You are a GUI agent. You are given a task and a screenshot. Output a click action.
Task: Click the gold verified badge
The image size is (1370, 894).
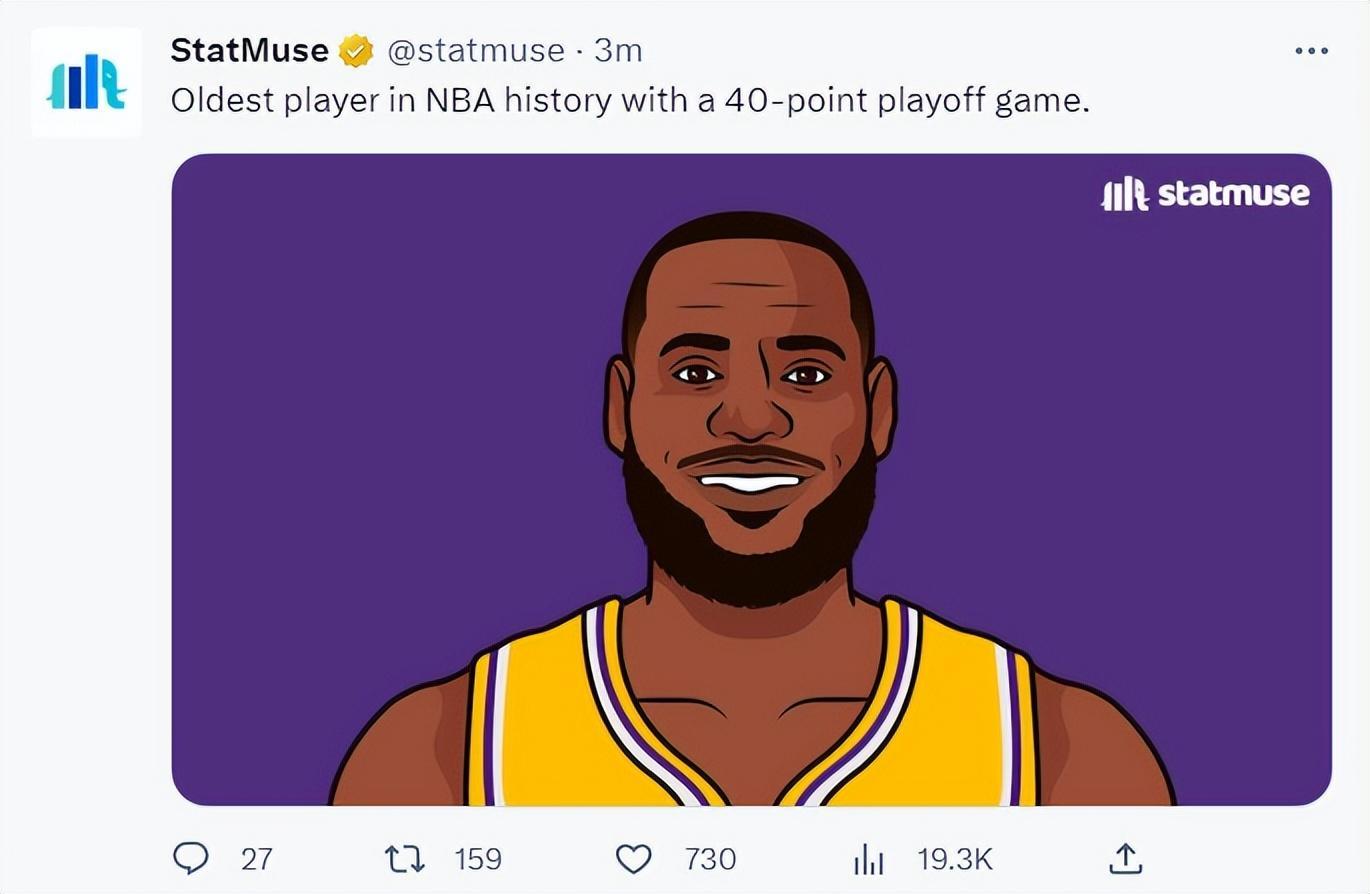click(356, 50)
